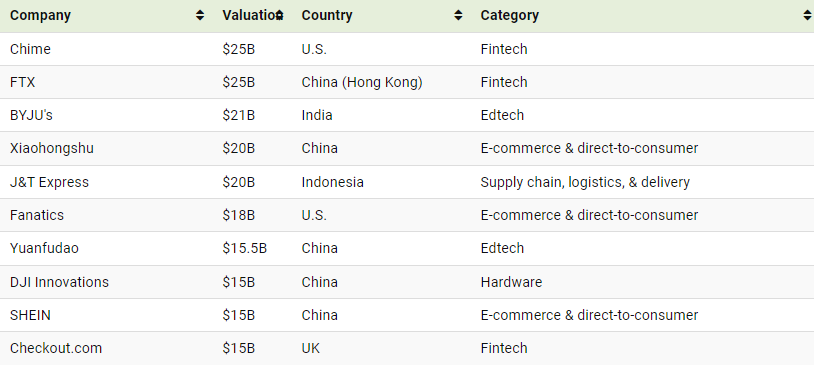The height and width of the screenshot is (370, 814).
Task: Click the Country column sort arrows
Action: (x=458, y=16)
